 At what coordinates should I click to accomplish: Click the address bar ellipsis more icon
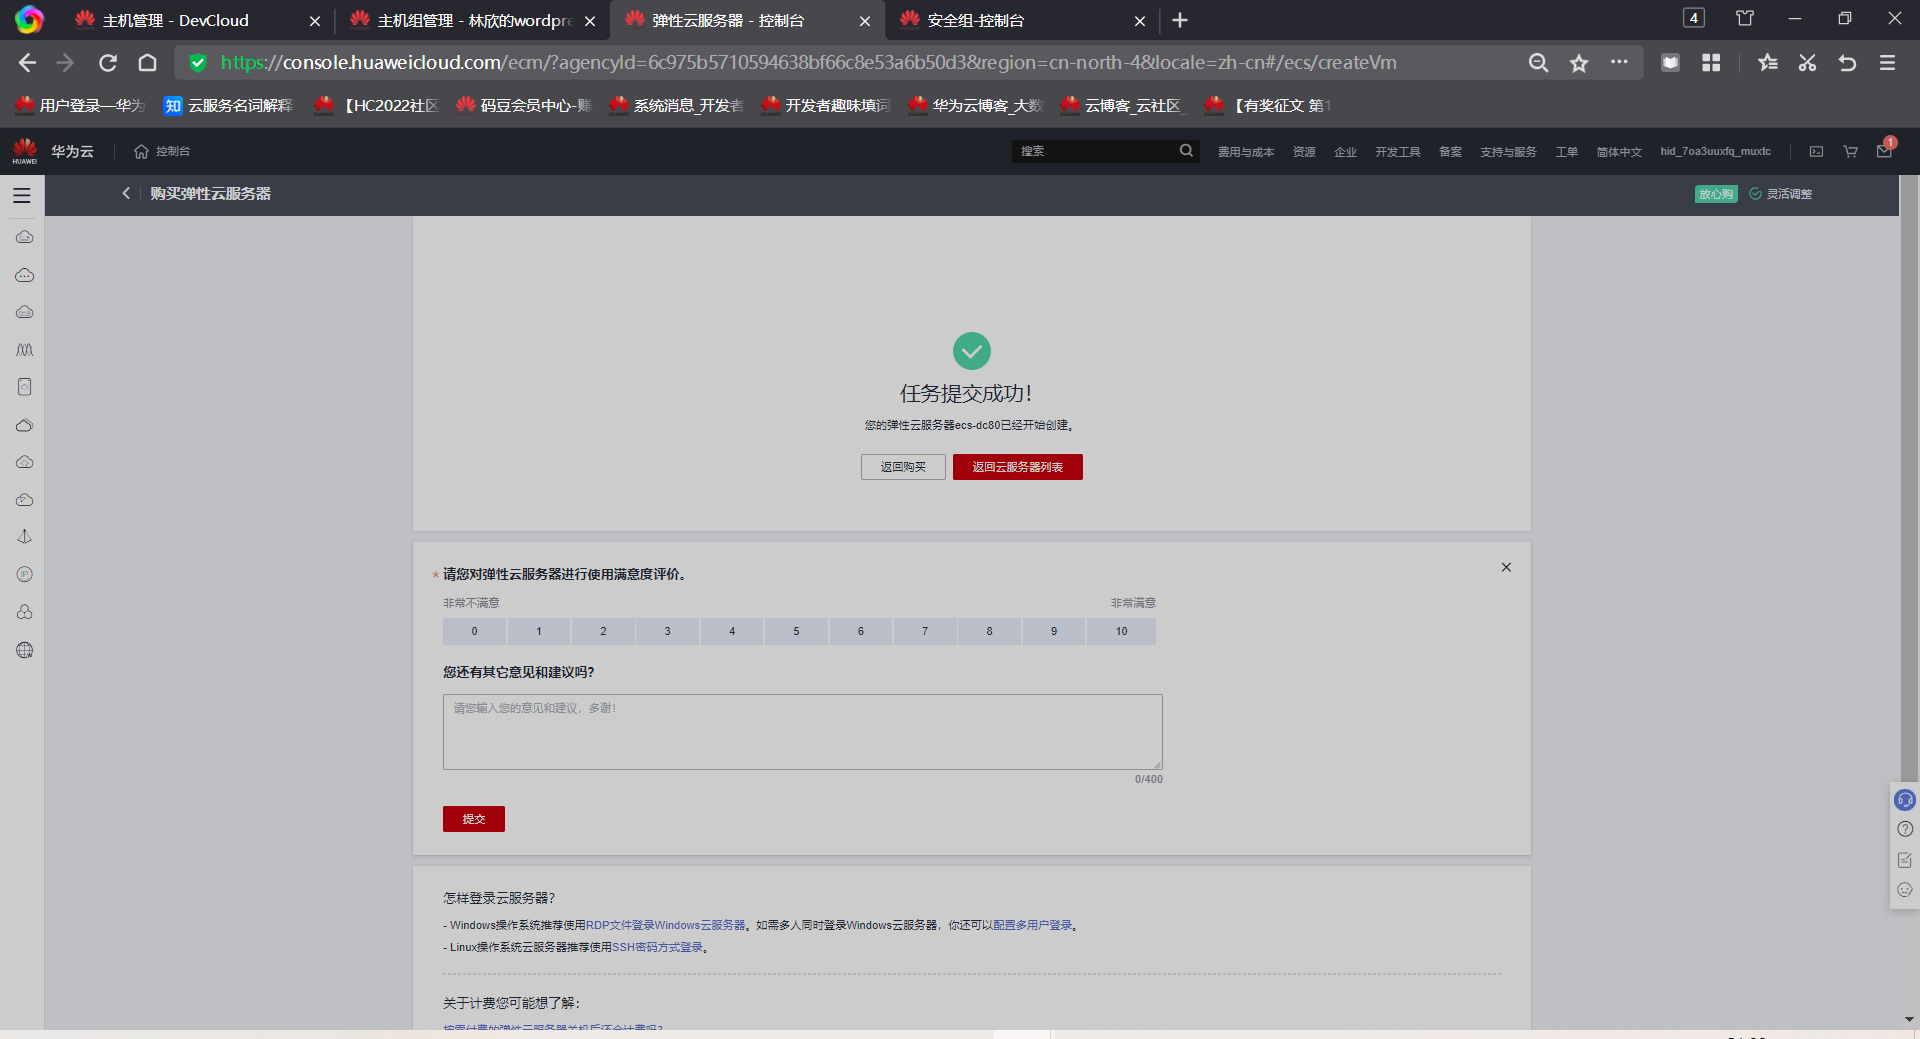(x=1619, y=62)
